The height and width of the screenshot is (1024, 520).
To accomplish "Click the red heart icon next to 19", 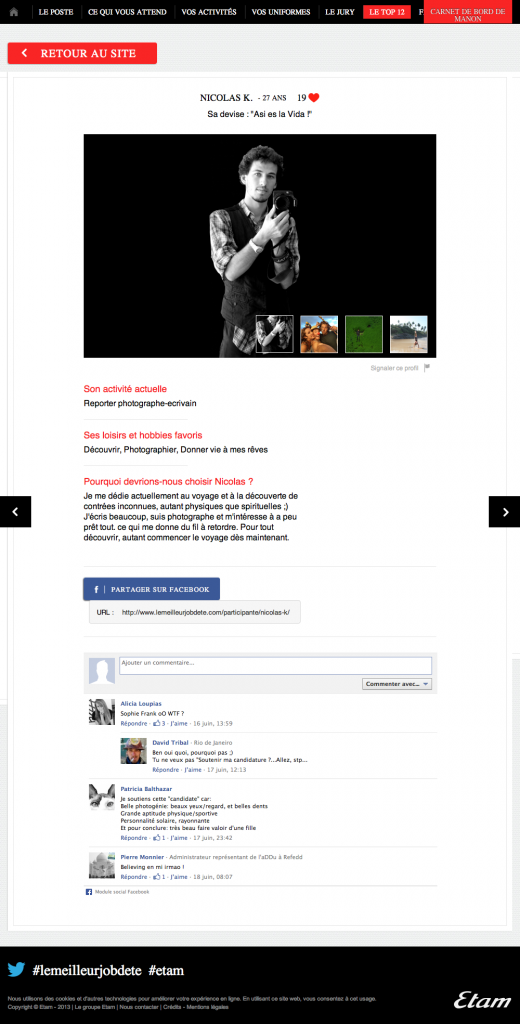I will pyautogui.click(x=314, y=98).
